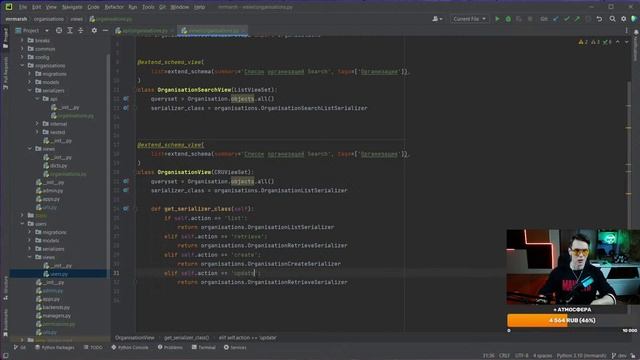Open the Terminal tool window
The height and width of the screenshot is (360, 640).
click(x=203, y=347)
